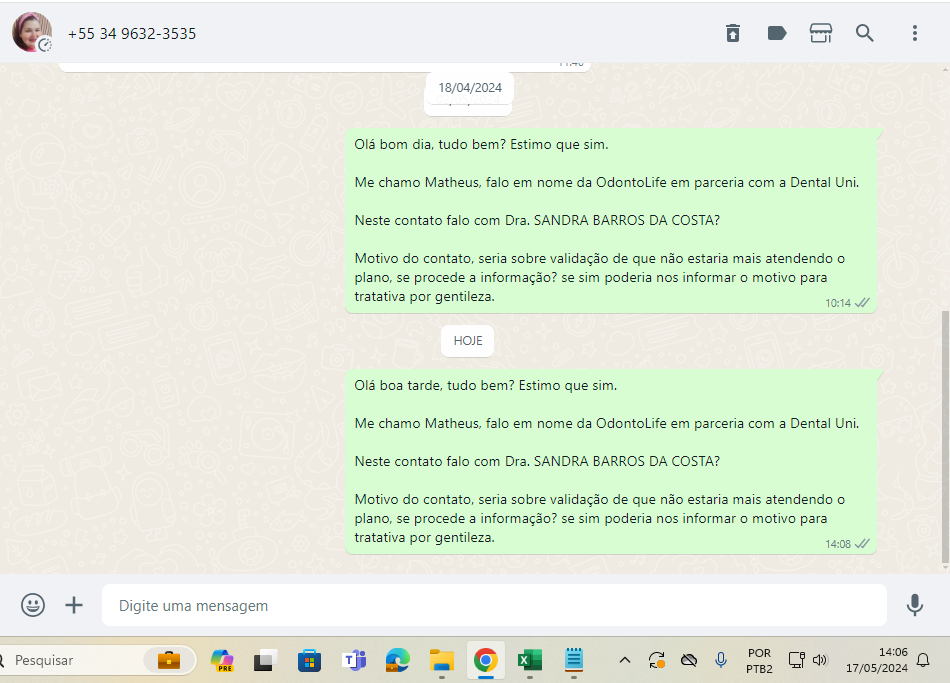This screenshot has height=683, width=950.
Task: Open clock showing 14:06 17/05/2024
Action: (877, 660)
